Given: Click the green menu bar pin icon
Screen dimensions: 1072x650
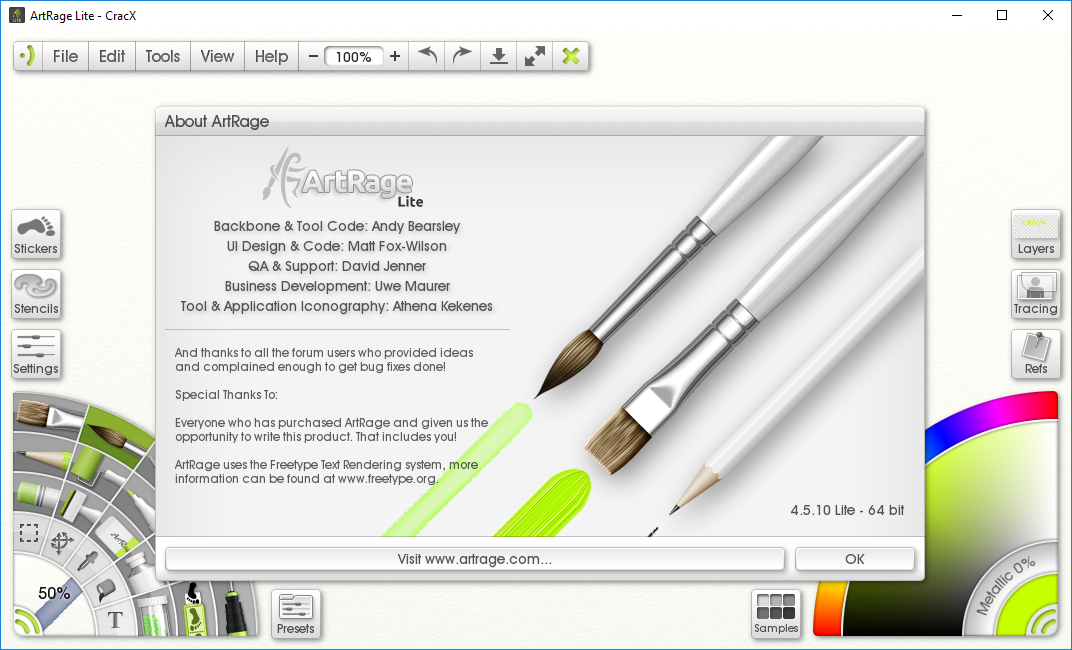Looking at the screenshot, I should (28, 56).
